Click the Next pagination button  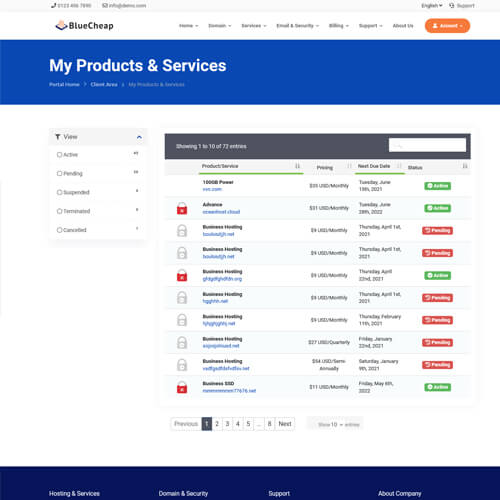pyautogui.click(x=285, y=424)
